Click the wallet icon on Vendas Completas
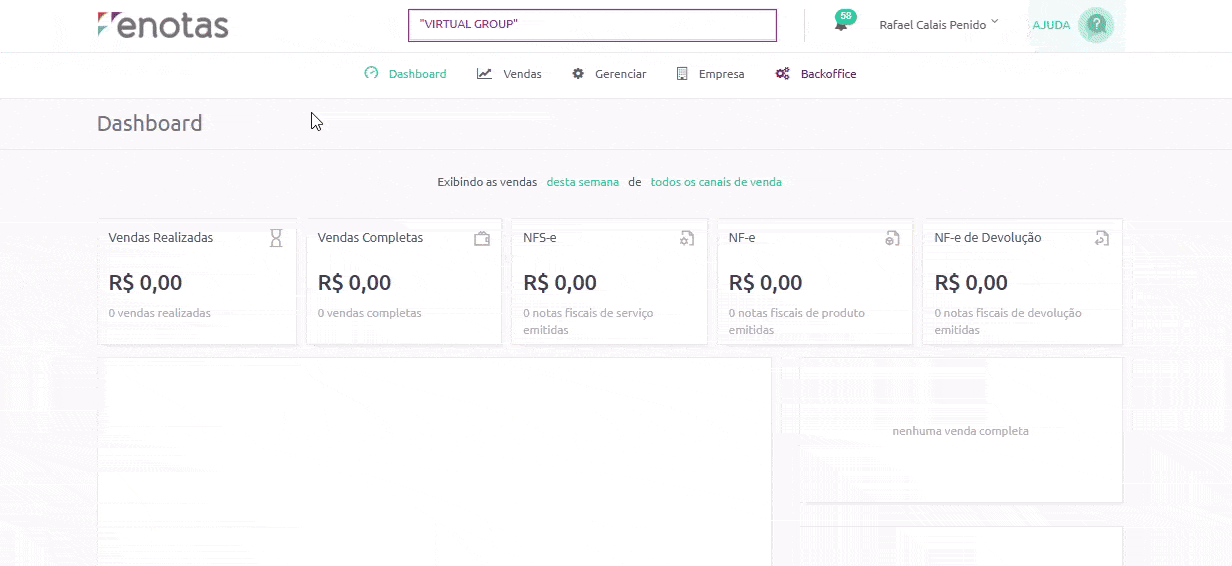The image size is (1232, 566). pyautogui.click(x=482, y=239)
